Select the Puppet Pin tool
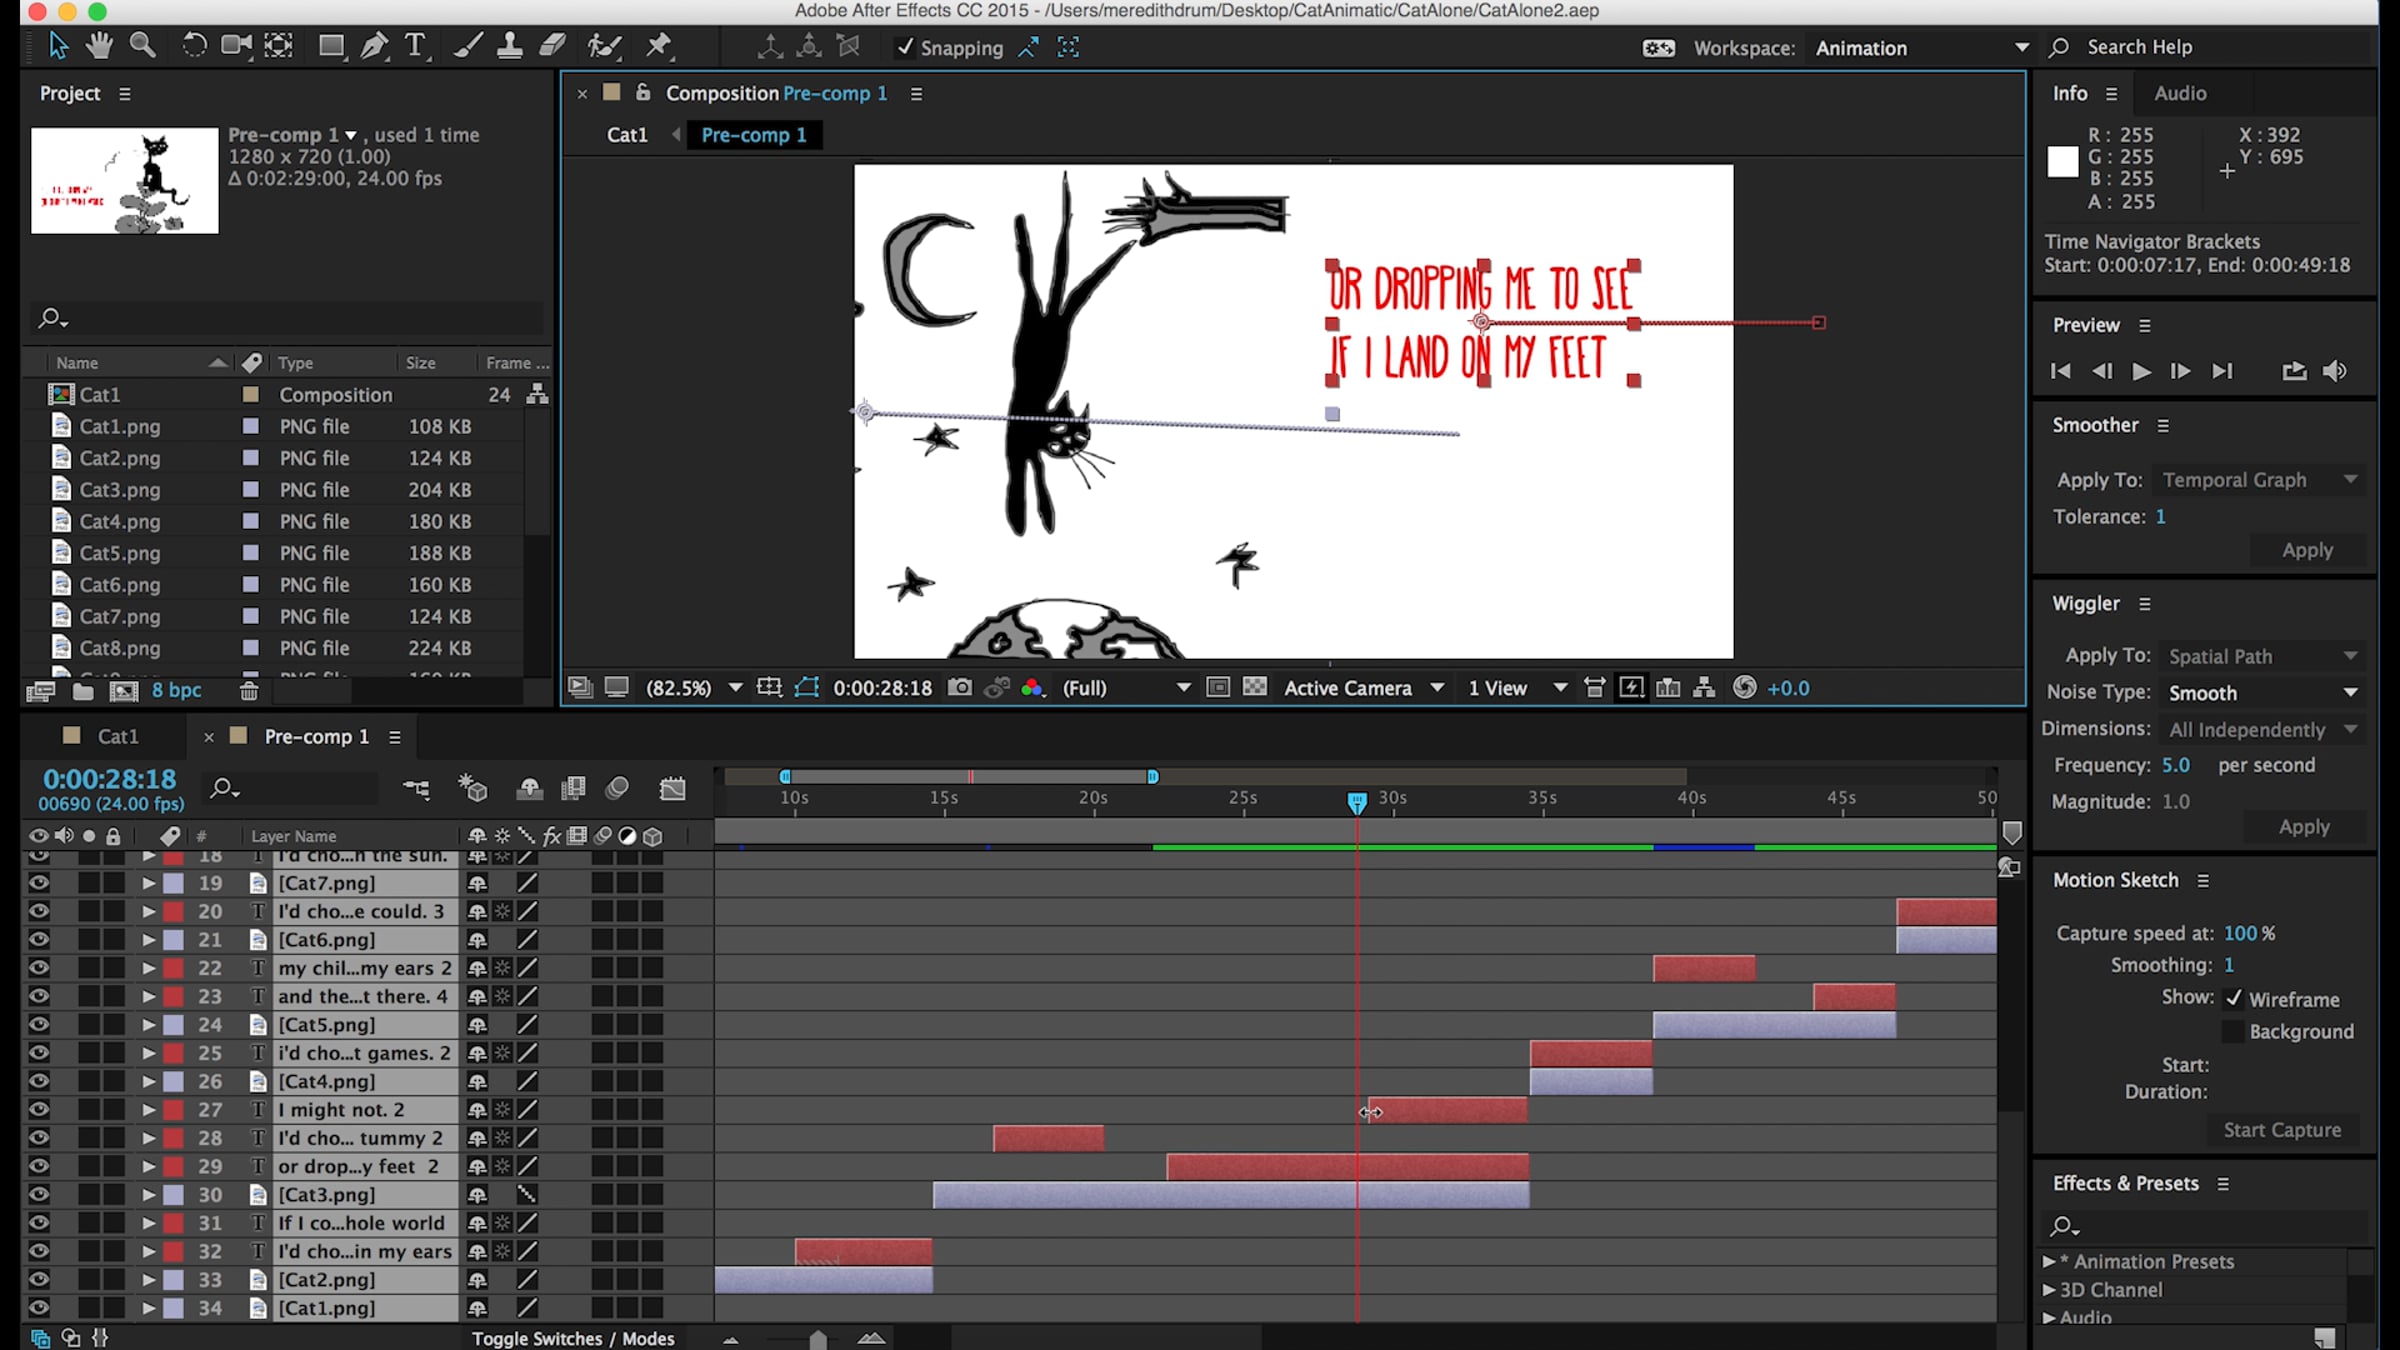This screenshot has height=1350, width=2400. 658,46
